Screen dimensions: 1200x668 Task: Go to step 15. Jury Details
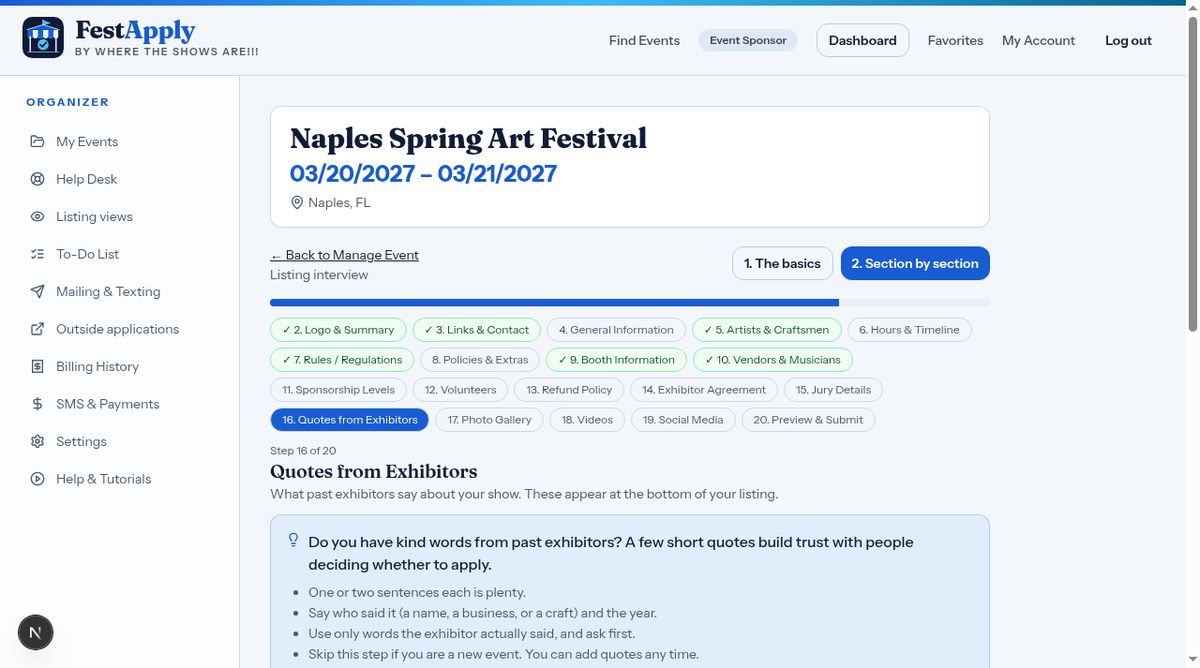tap(833, 390)
